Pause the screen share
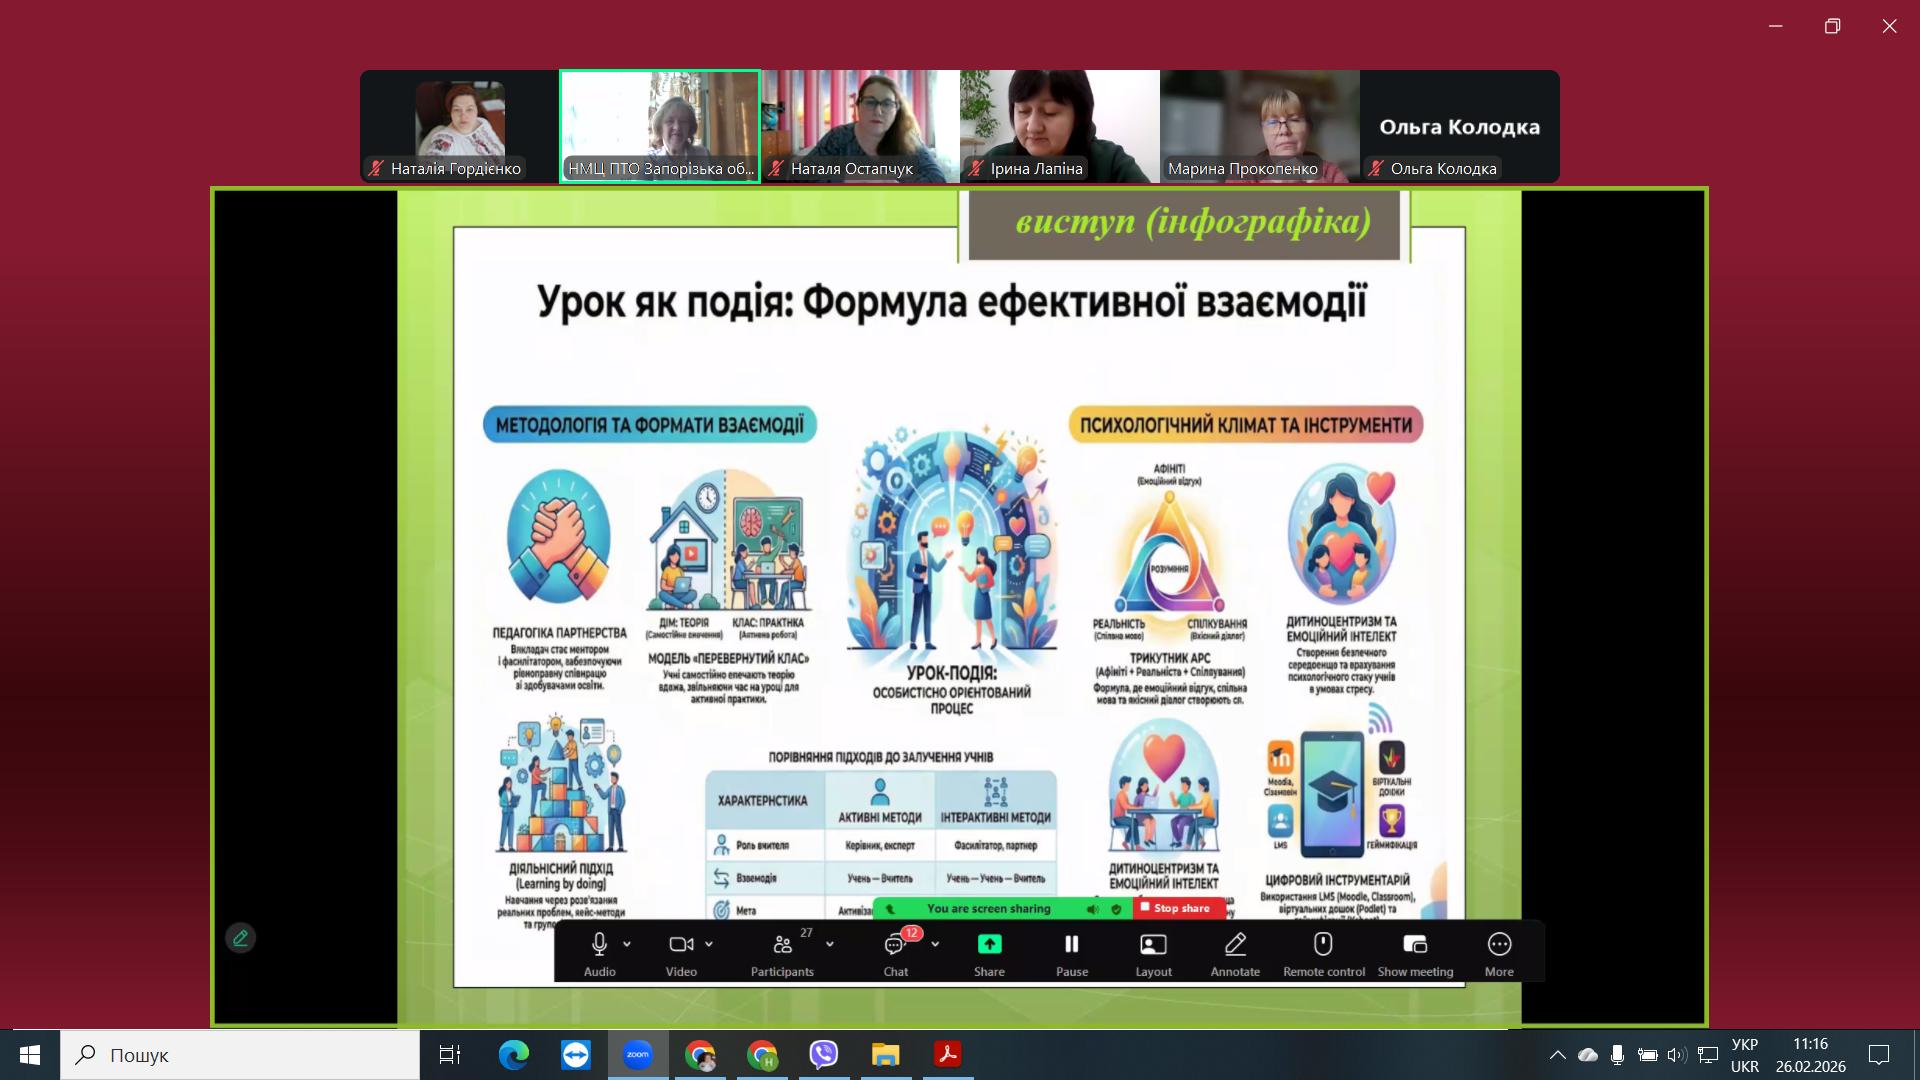The image size is (1920, 1080). [1071, 945]
